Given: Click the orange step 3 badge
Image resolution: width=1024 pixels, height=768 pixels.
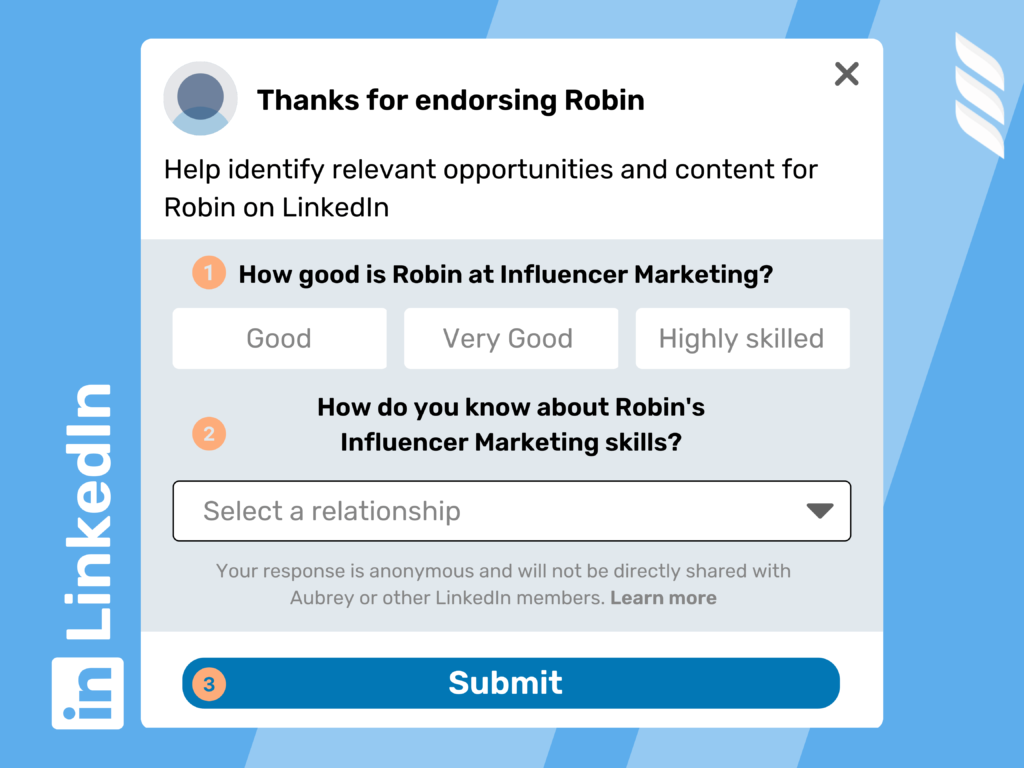Looking at the screenshot, I should point(207,683).
